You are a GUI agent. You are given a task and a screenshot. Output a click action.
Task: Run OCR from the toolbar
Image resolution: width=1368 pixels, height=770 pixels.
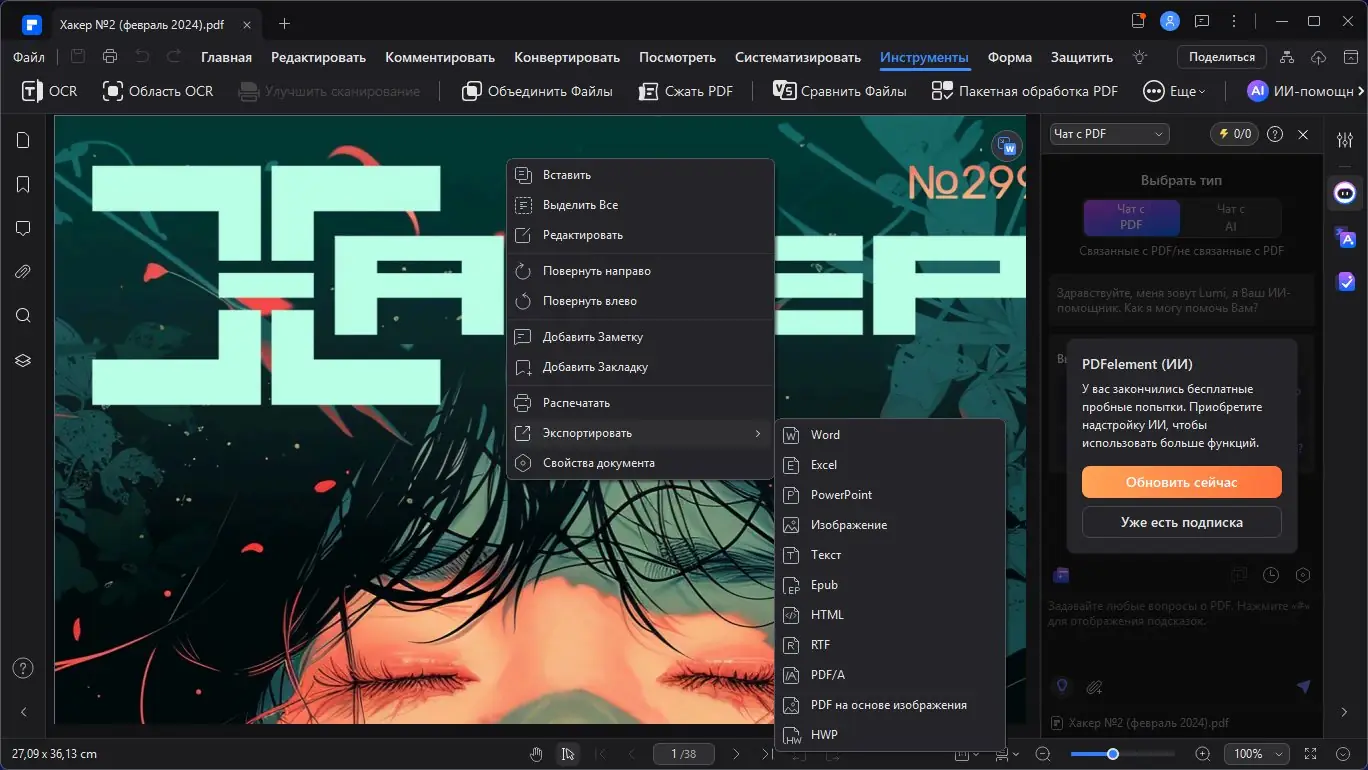49,91
